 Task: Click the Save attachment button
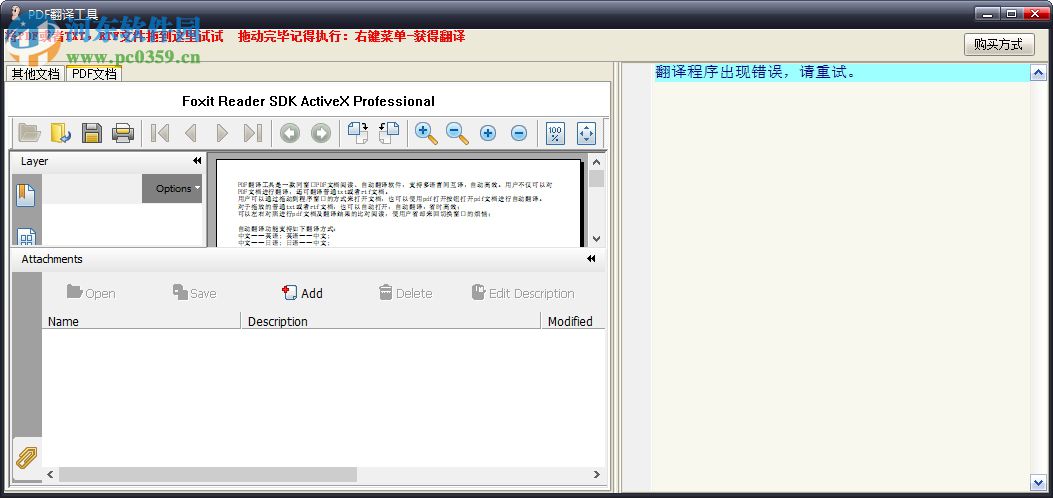coord(194,293)
